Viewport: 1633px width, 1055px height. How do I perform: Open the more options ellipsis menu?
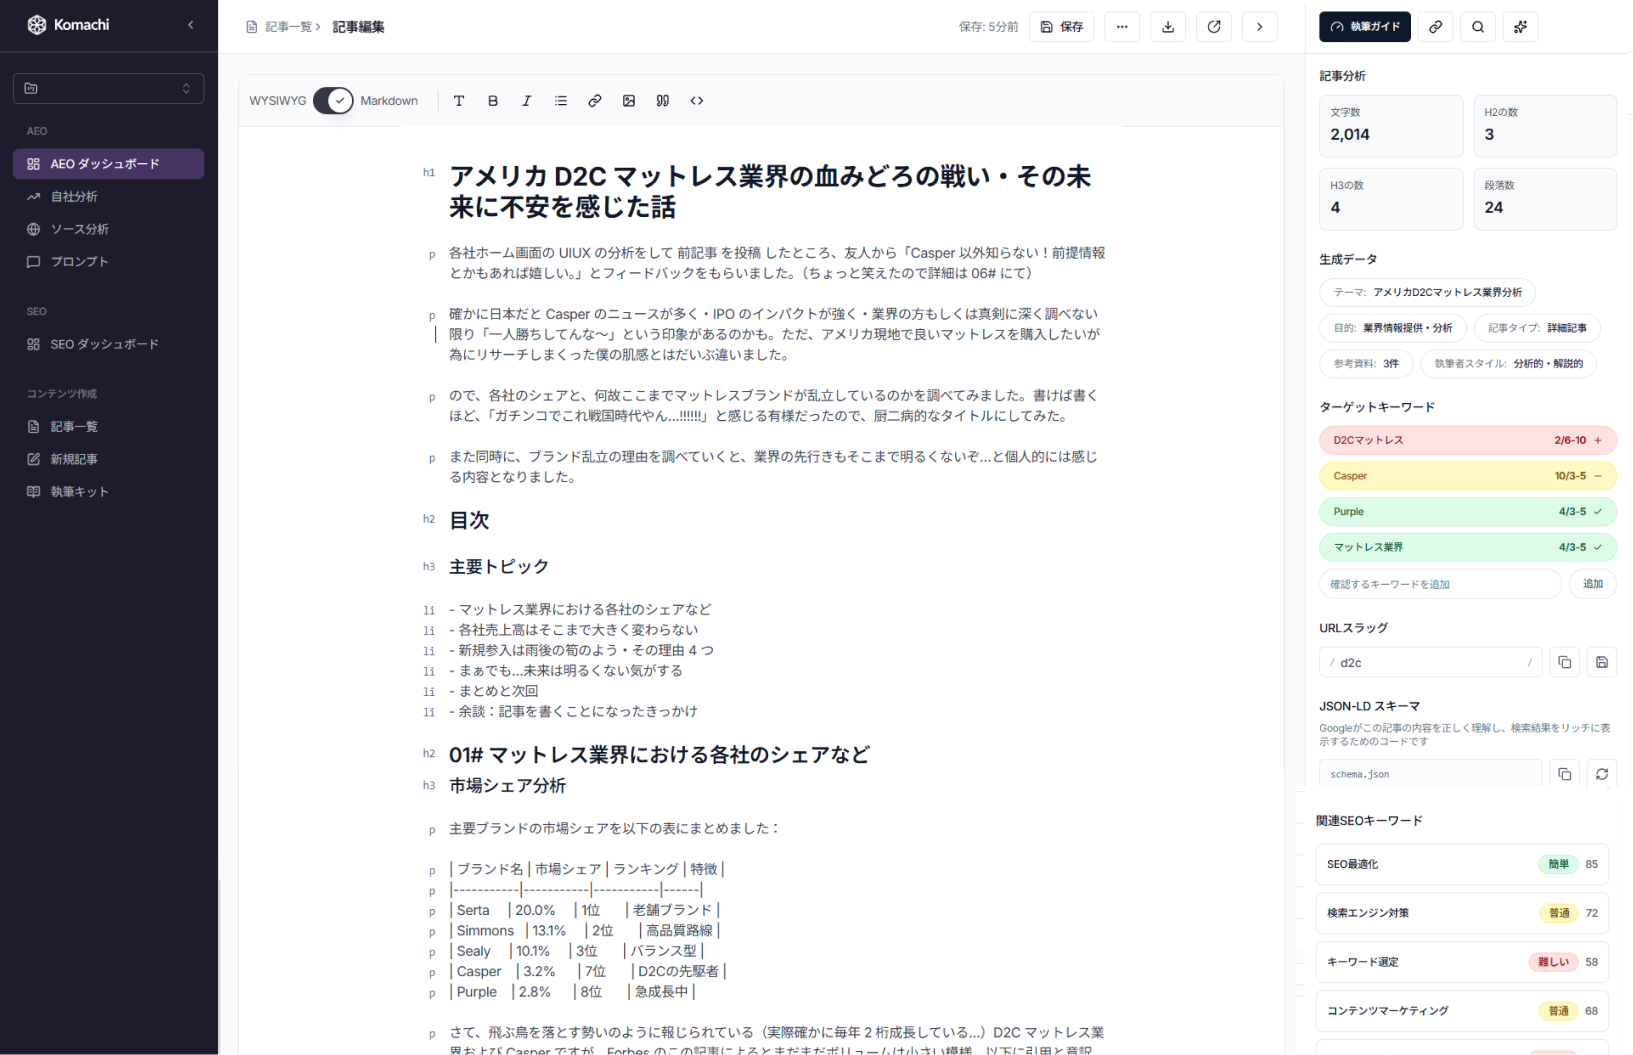1122,27
